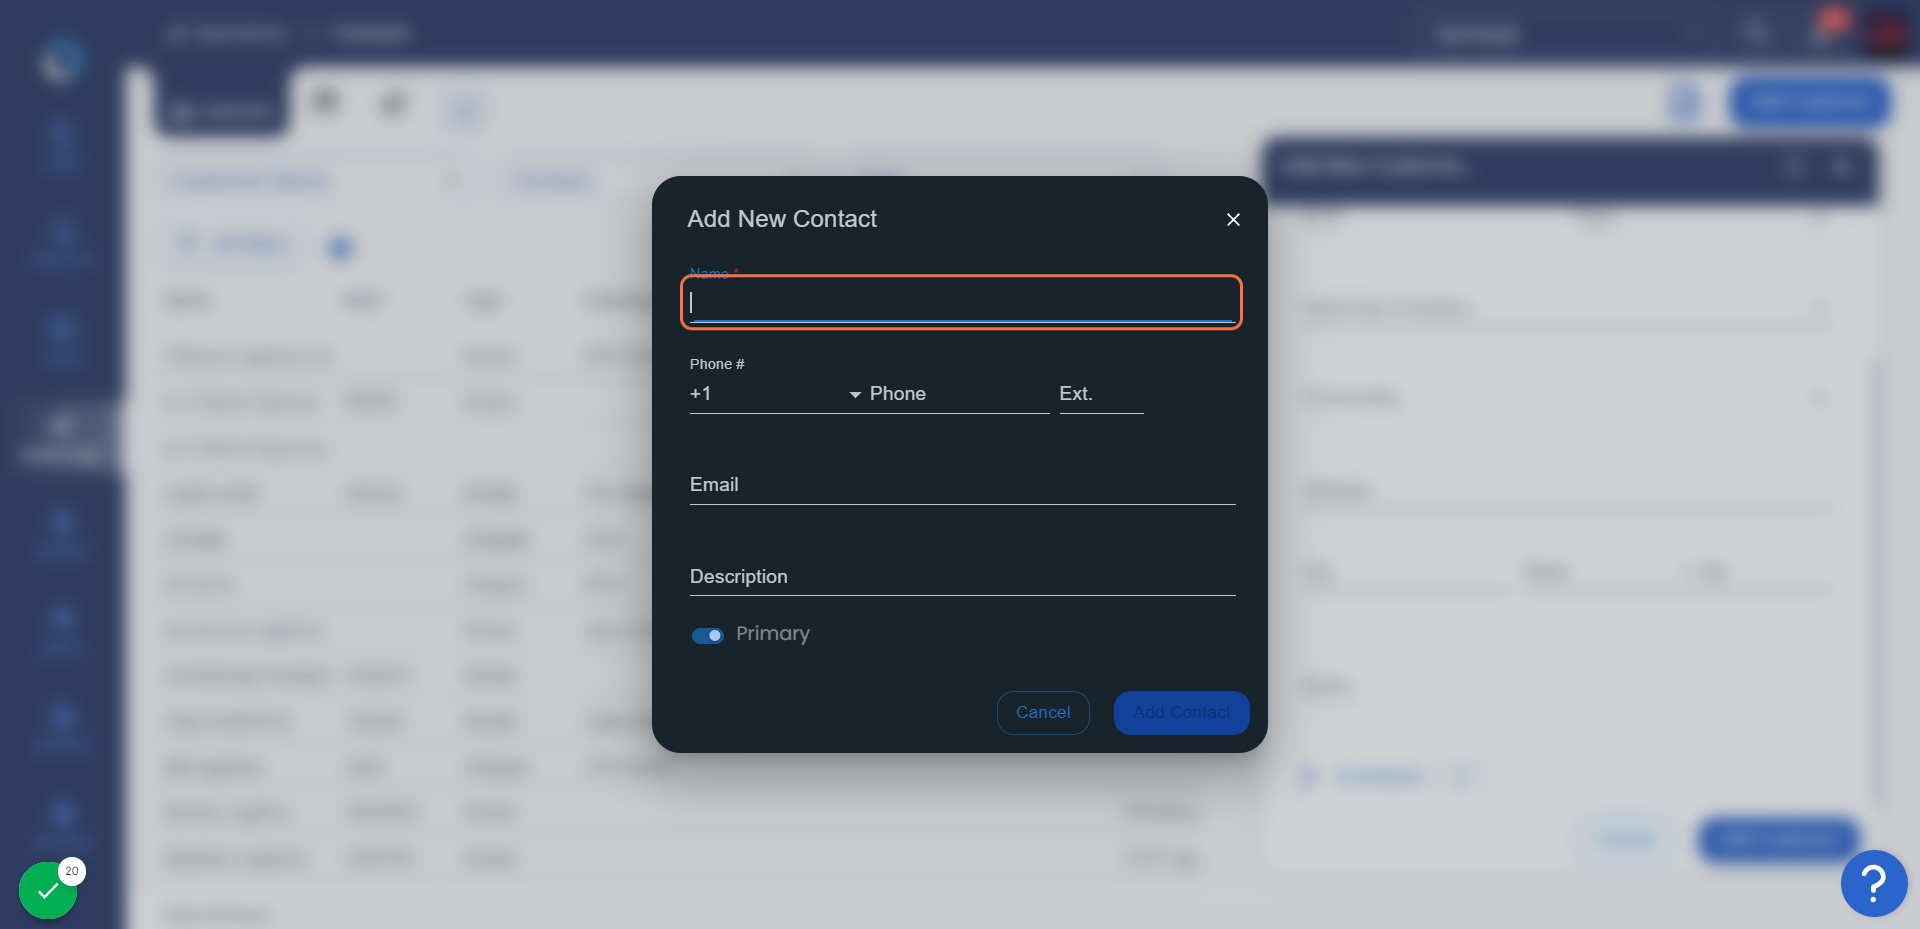
Task: Click the Add Contact button
Action: (x=1181, y=712)
